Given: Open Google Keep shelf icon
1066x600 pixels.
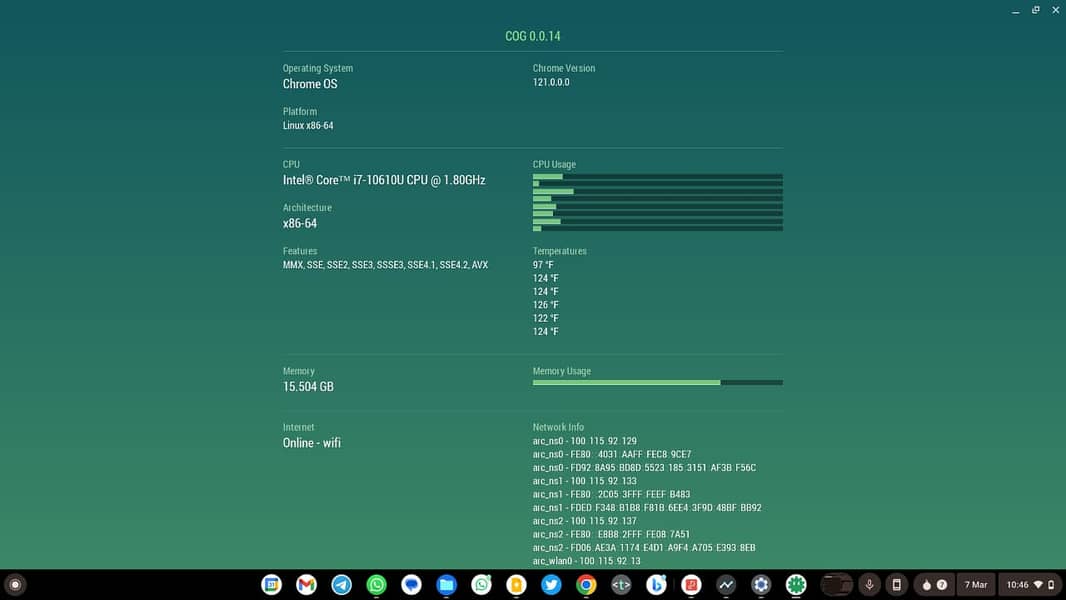Looking at the screenshot, I should pyautogui.click(x=516, y=585).
